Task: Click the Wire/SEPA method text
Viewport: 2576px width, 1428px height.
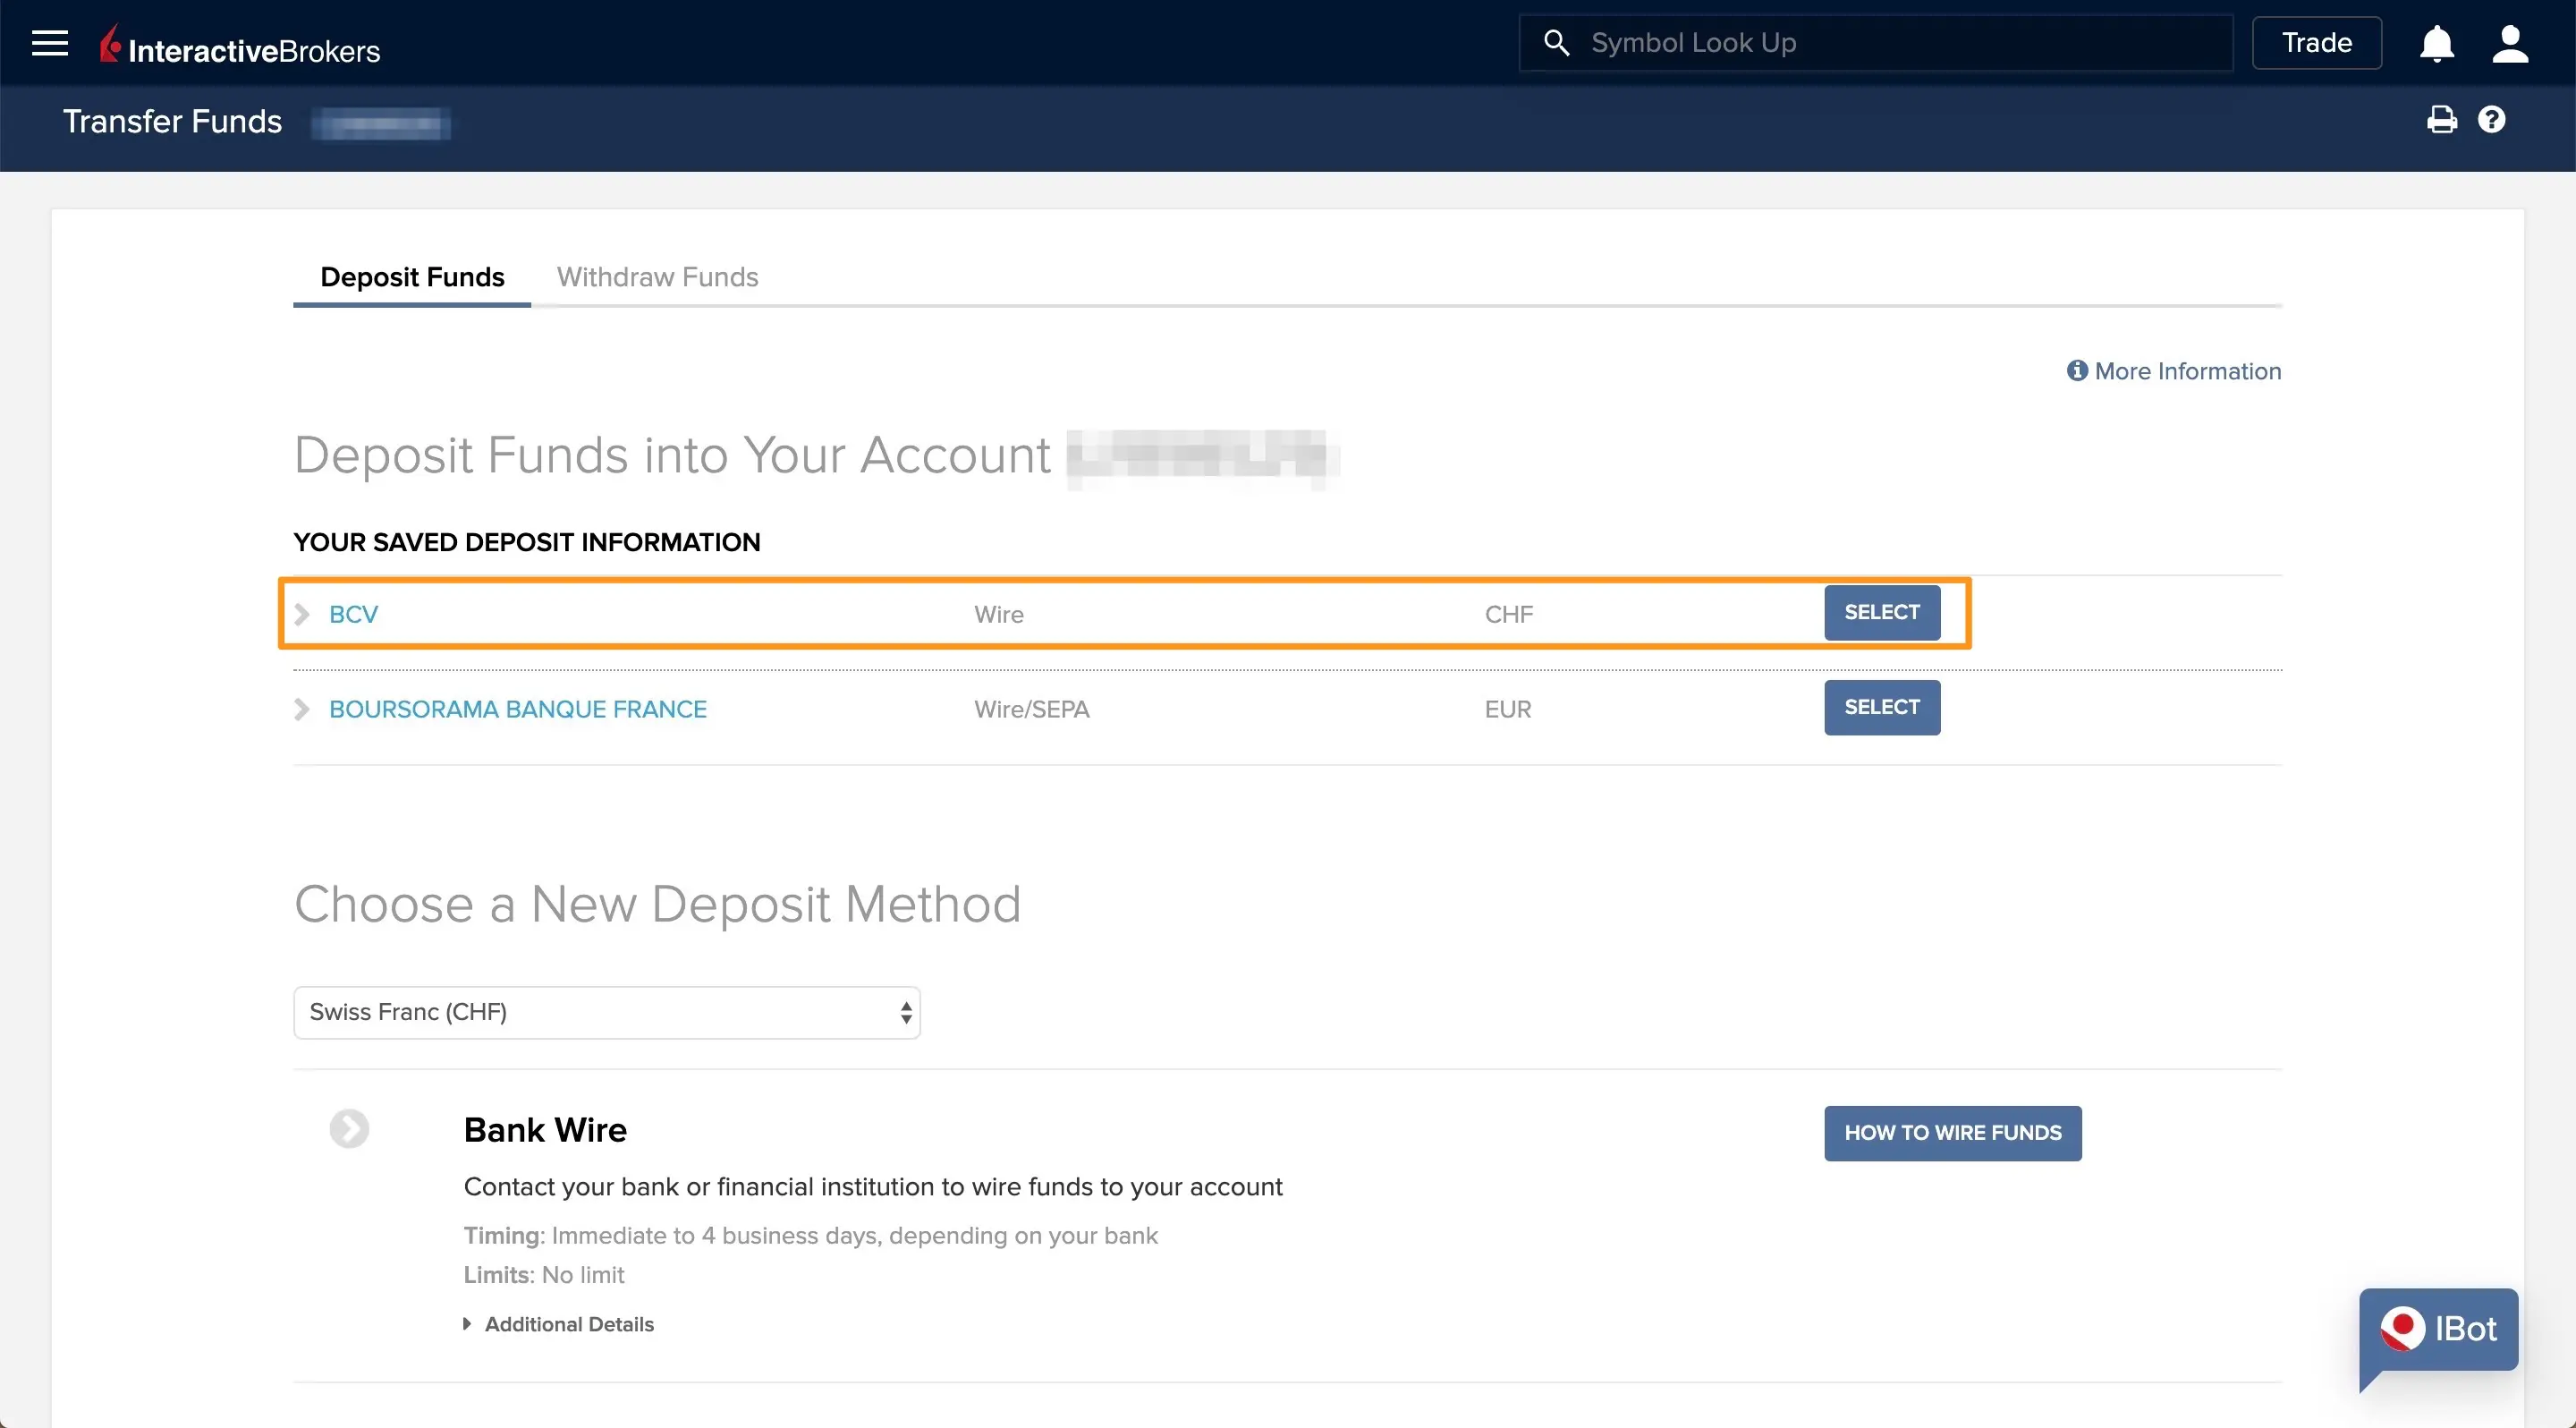Action: (1031, 709)
